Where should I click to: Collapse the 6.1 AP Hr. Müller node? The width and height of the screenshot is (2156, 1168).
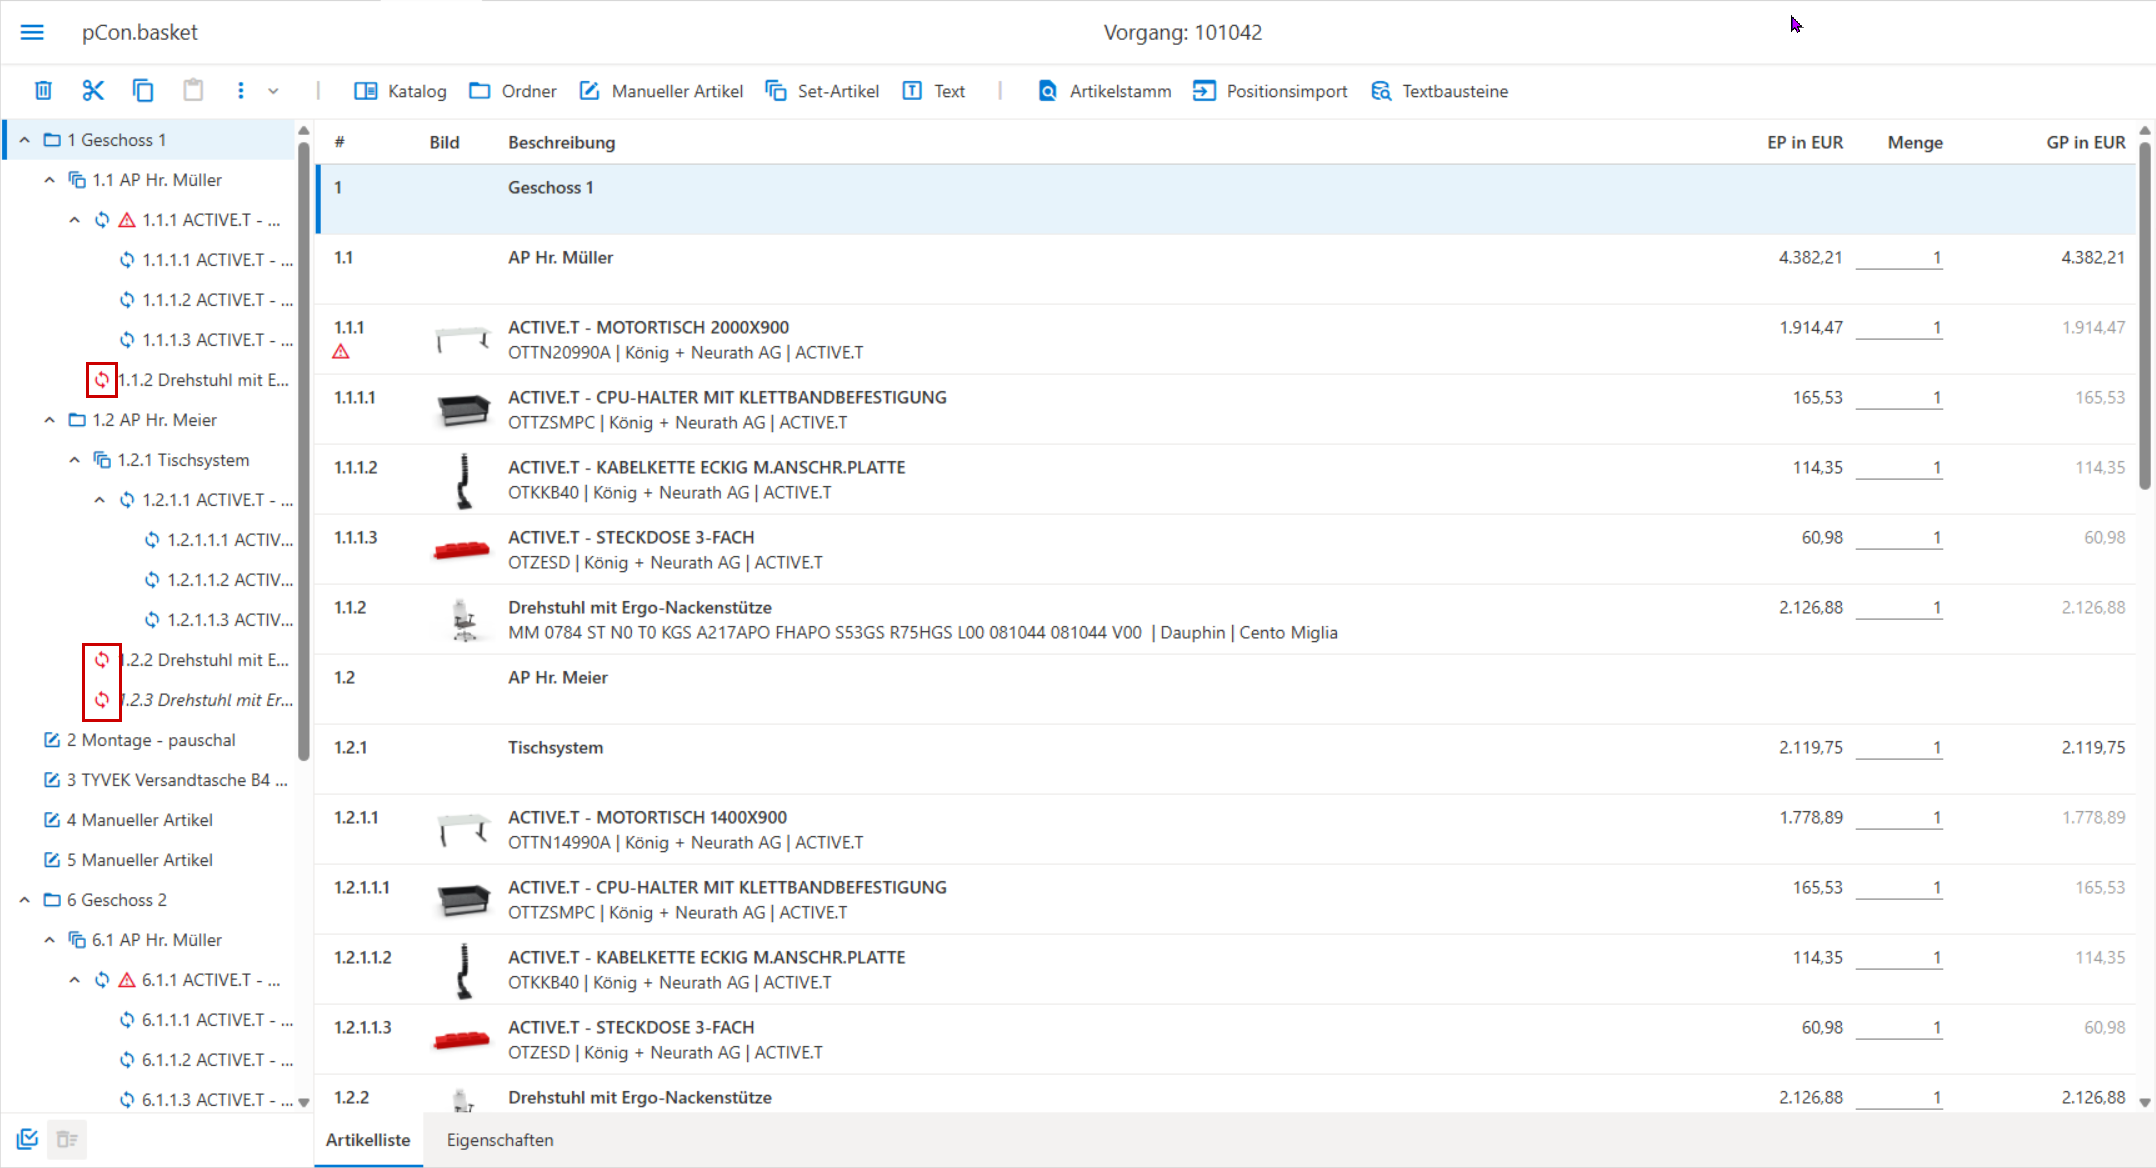point(50,940)
